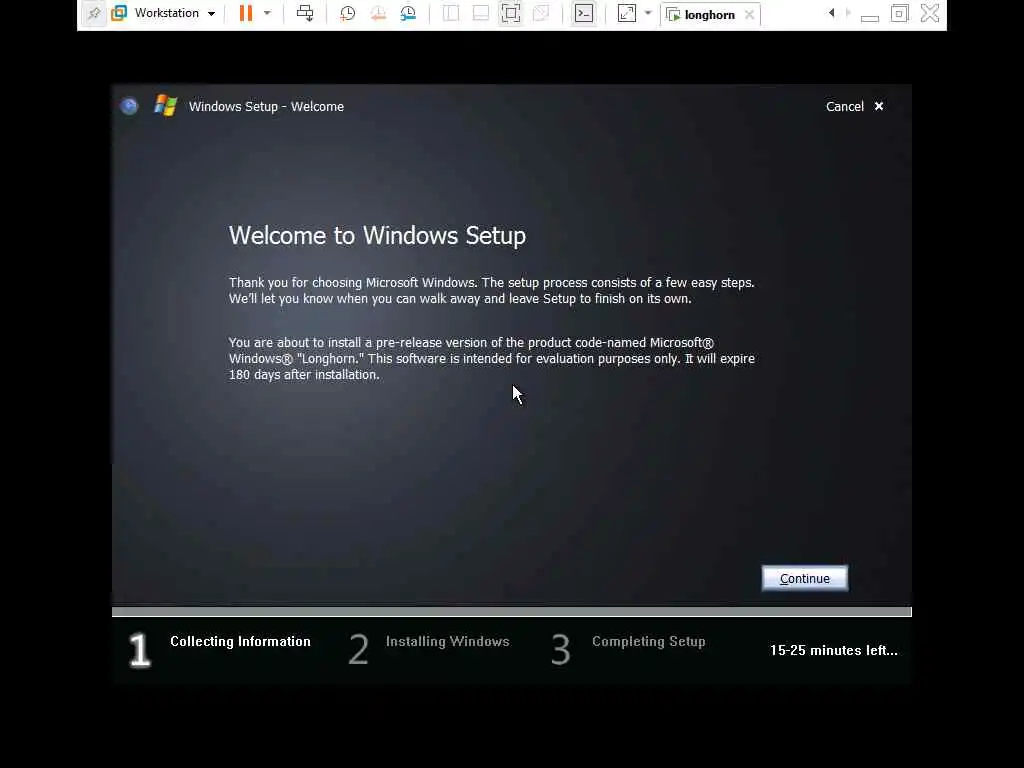
Task: Click the setup progress bar
Action: tap(511, 612)
